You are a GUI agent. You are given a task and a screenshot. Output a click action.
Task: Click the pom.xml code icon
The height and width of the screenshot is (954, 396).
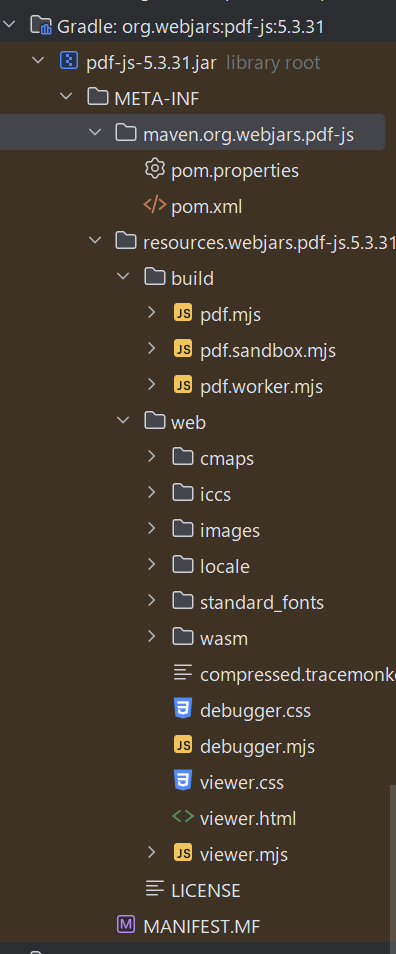(155, 205)
